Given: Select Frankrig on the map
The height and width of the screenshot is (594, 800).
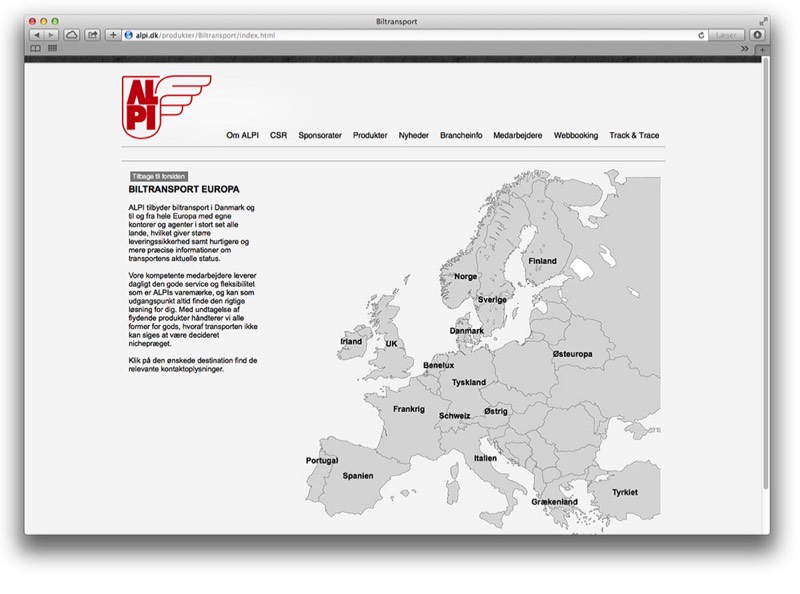Looking at the screenshot, I should click(x=409, y=409).
